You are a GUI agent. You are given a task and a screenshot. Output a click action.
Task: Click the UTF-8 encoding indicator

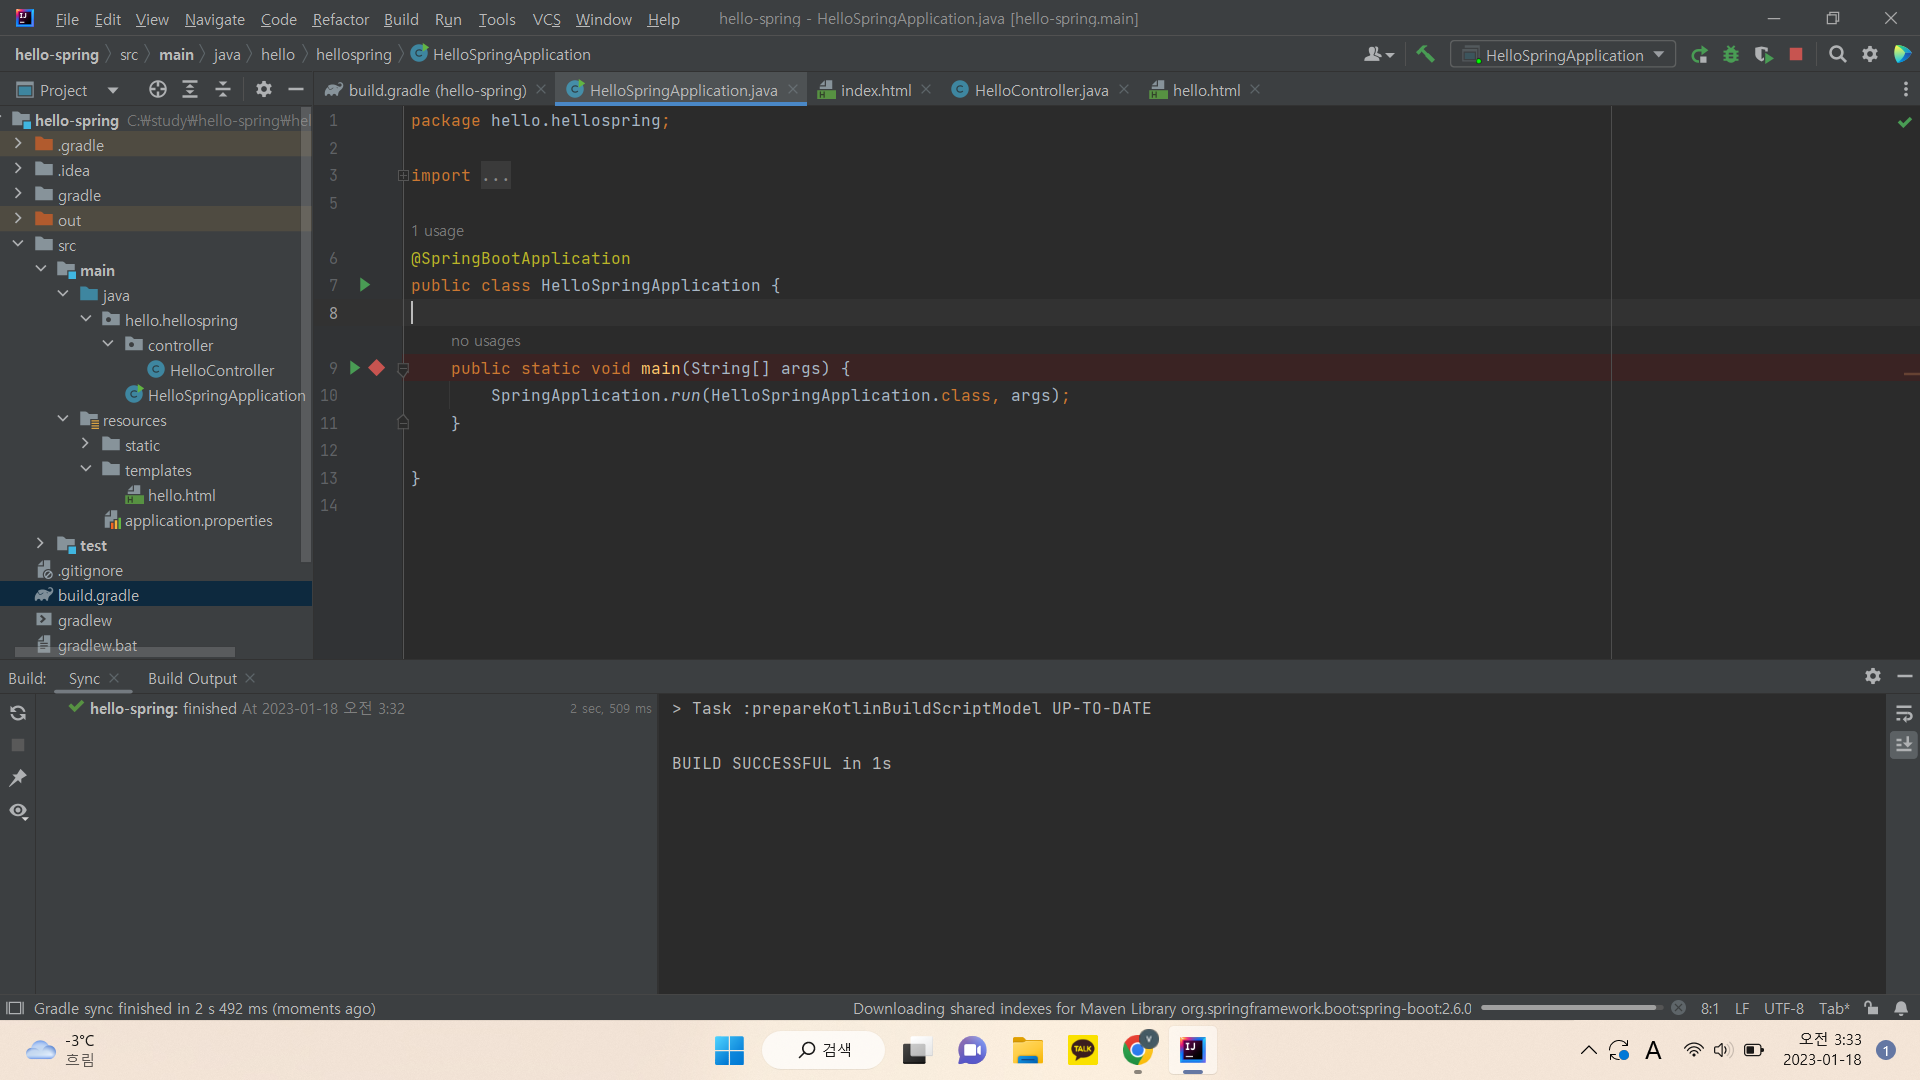click(x=1783, y=1008)
